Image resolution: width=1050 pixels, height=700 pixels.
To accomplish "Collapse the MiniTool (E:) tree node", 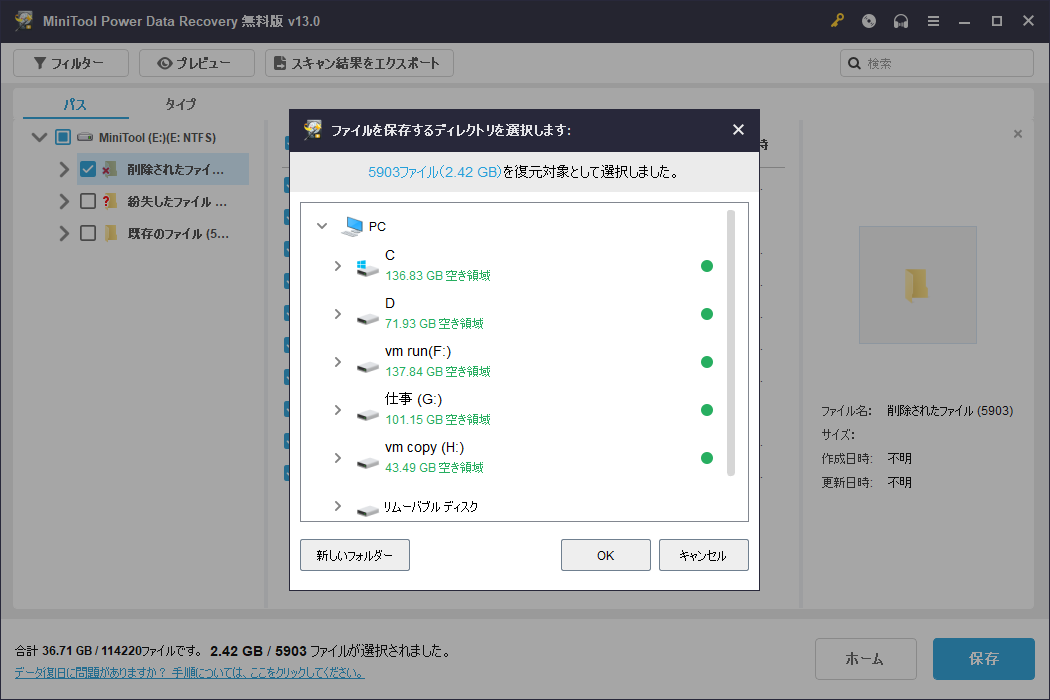I will 40,137.
